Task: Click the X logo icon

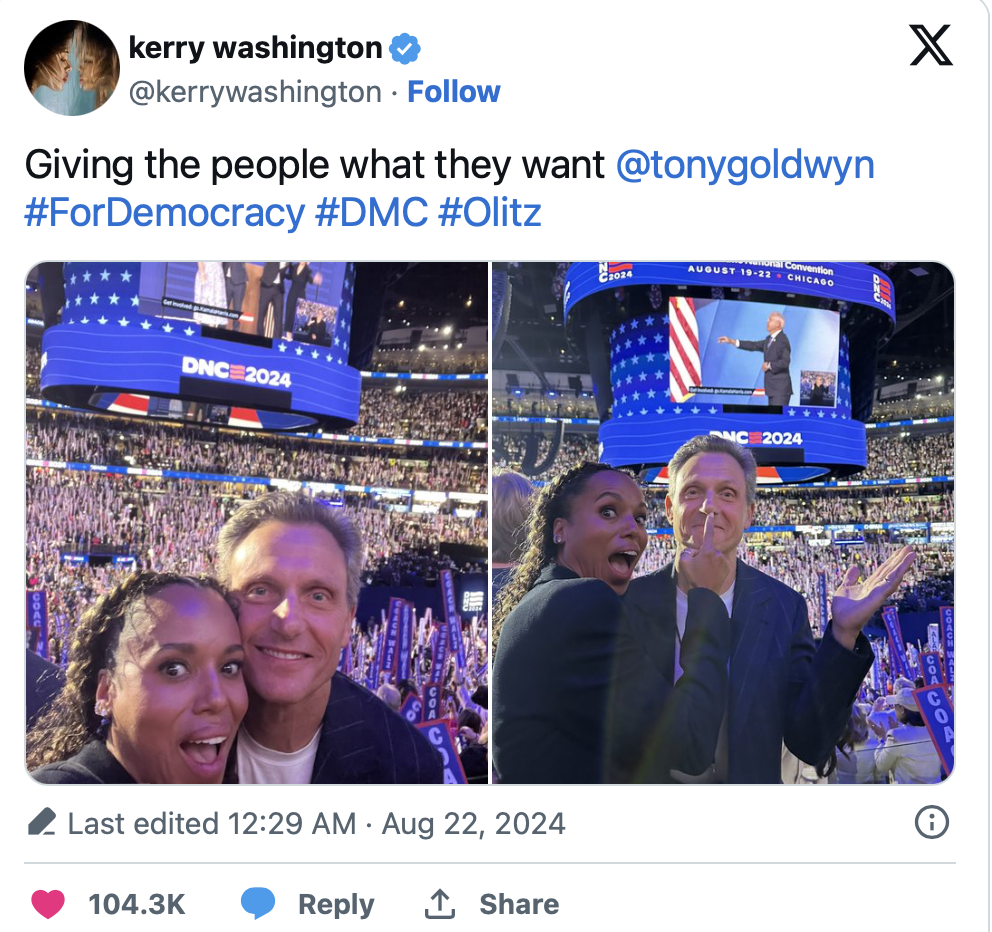Action: 931,46
